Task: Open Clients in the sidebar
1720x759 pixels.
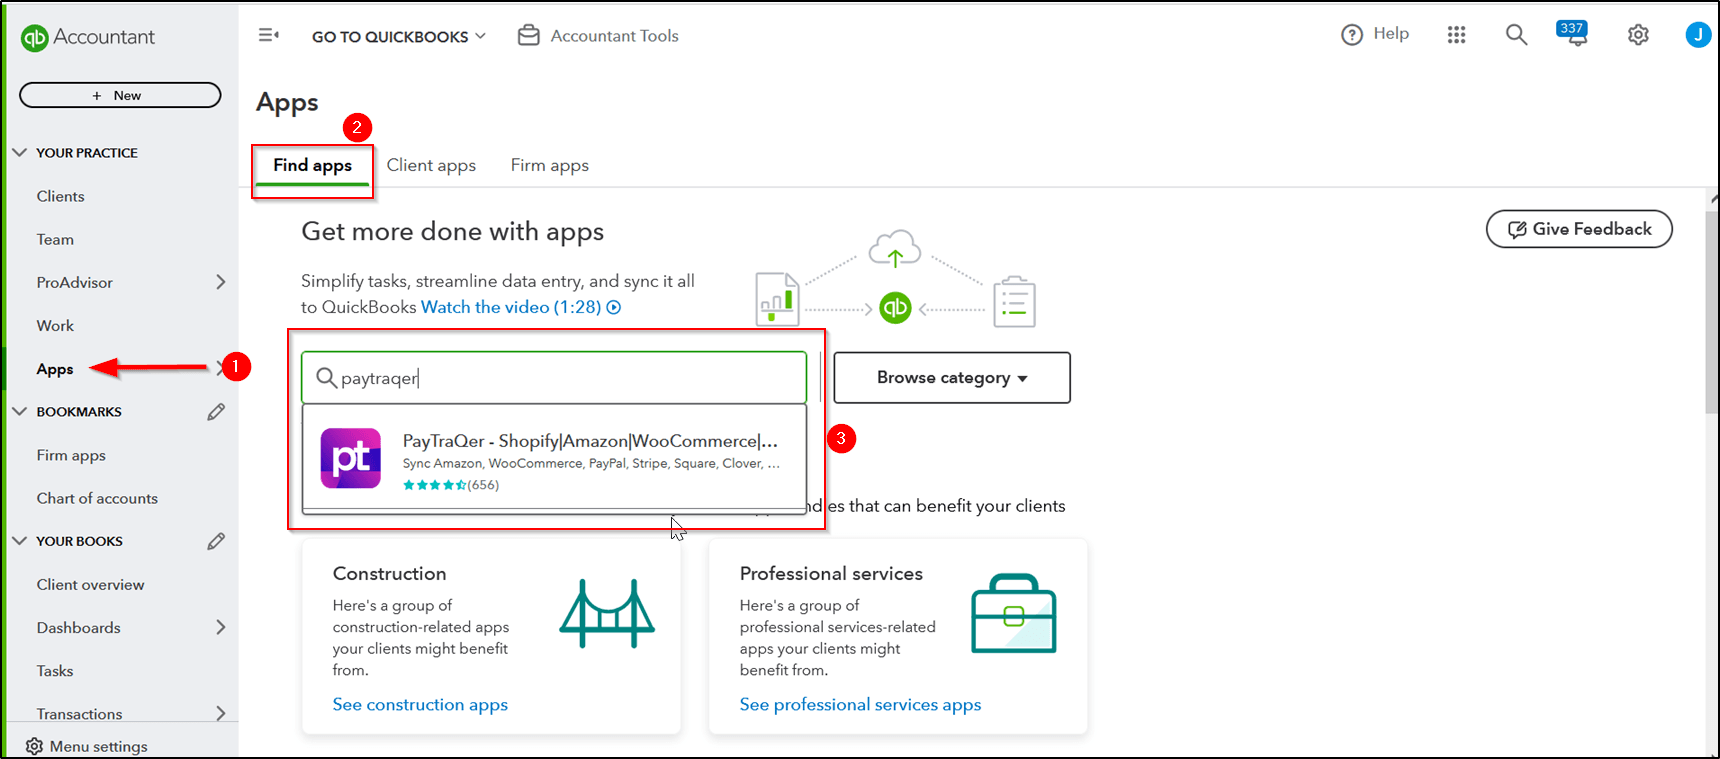Action: 61,196
